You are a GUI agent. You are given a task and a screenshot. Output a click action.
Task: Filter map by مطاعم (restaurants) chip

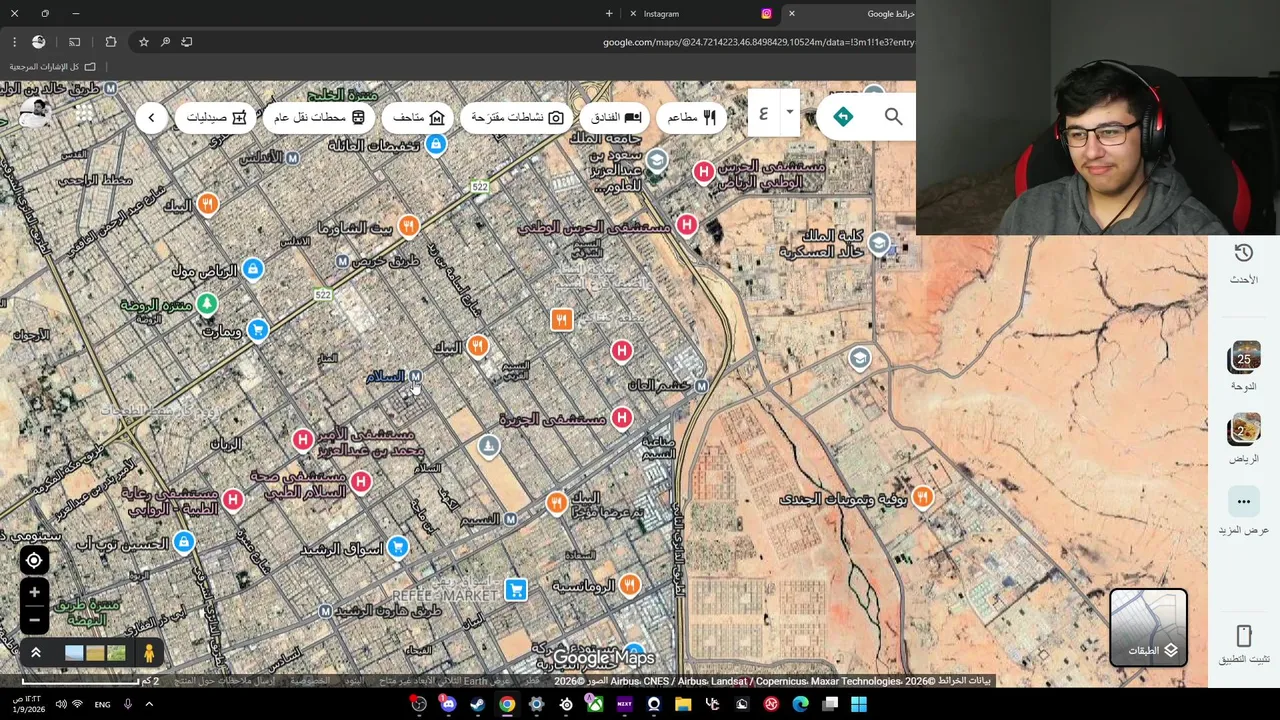point(692,118)
